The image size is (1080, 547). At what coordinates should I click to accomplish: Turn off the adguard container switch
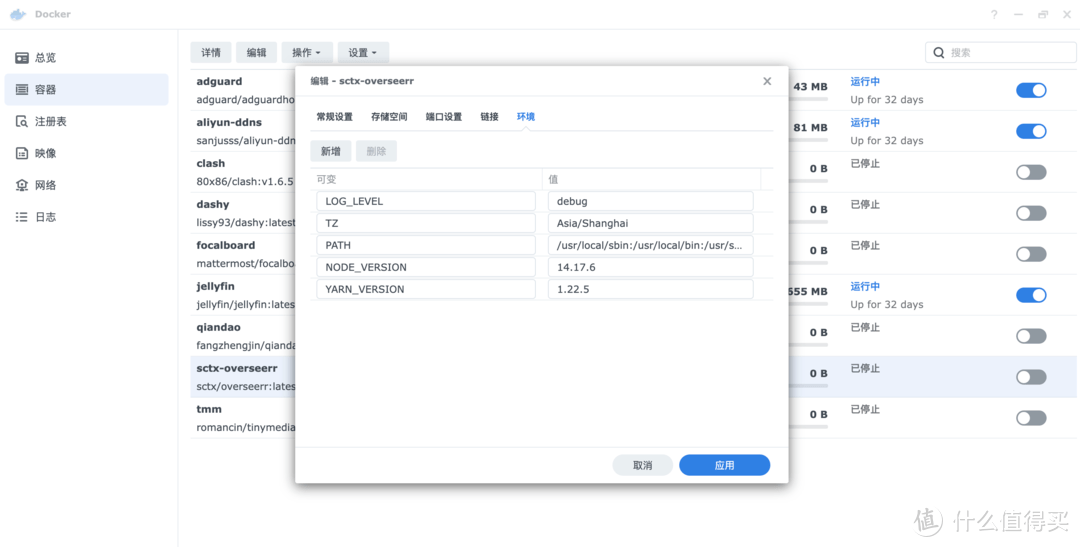pyautogui.click(x=1031, y=90)
